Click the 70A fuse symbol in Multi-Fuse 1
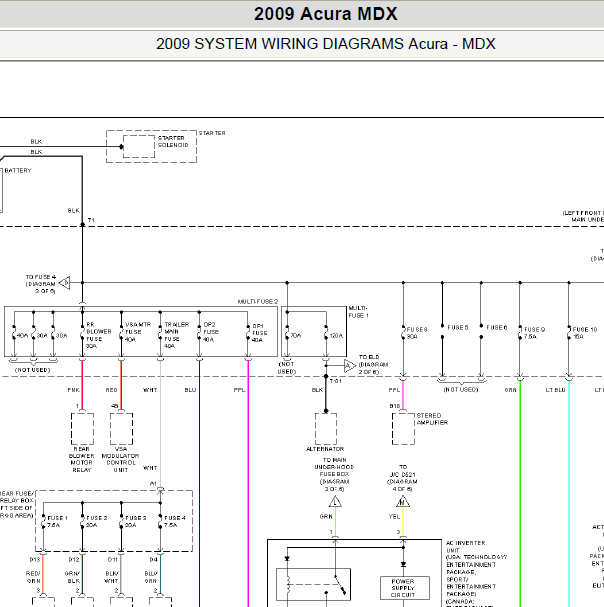 click(x=287, y=335)
